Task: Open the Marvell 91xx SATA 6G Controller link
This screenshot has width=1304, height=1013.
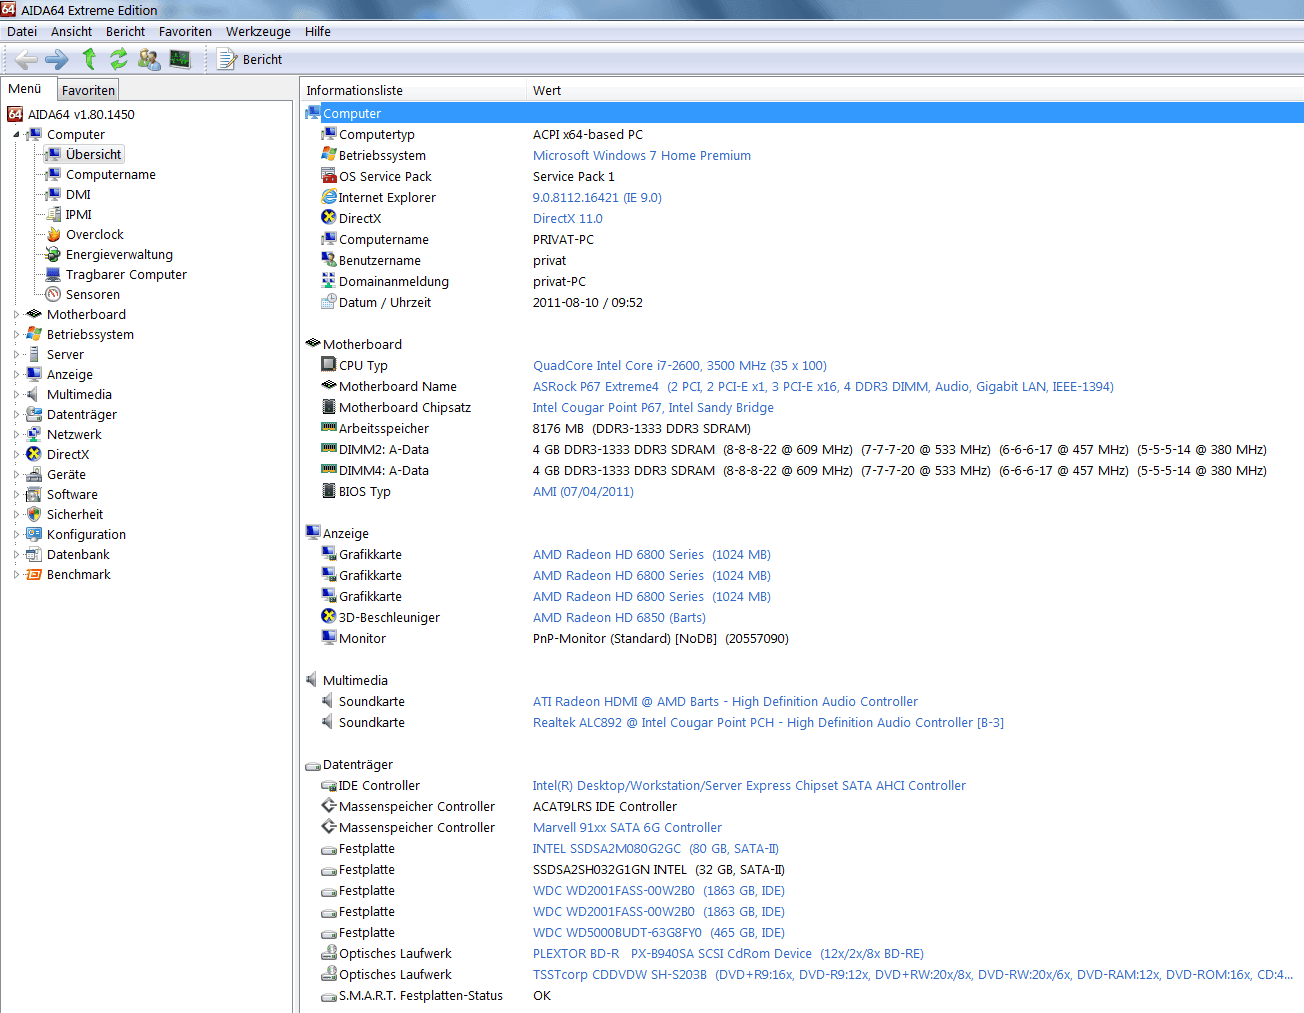Action: coord(627,828)
